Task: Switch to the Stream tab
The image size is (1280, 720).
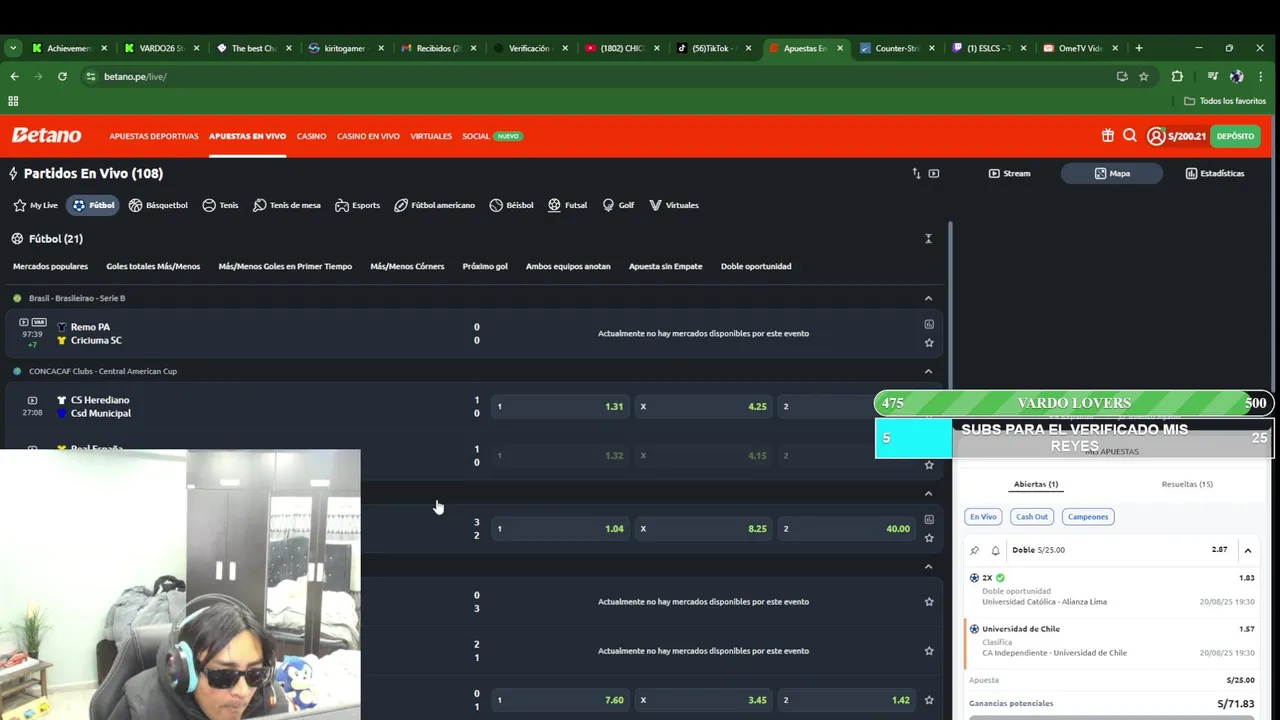Action: (1009, 173)
